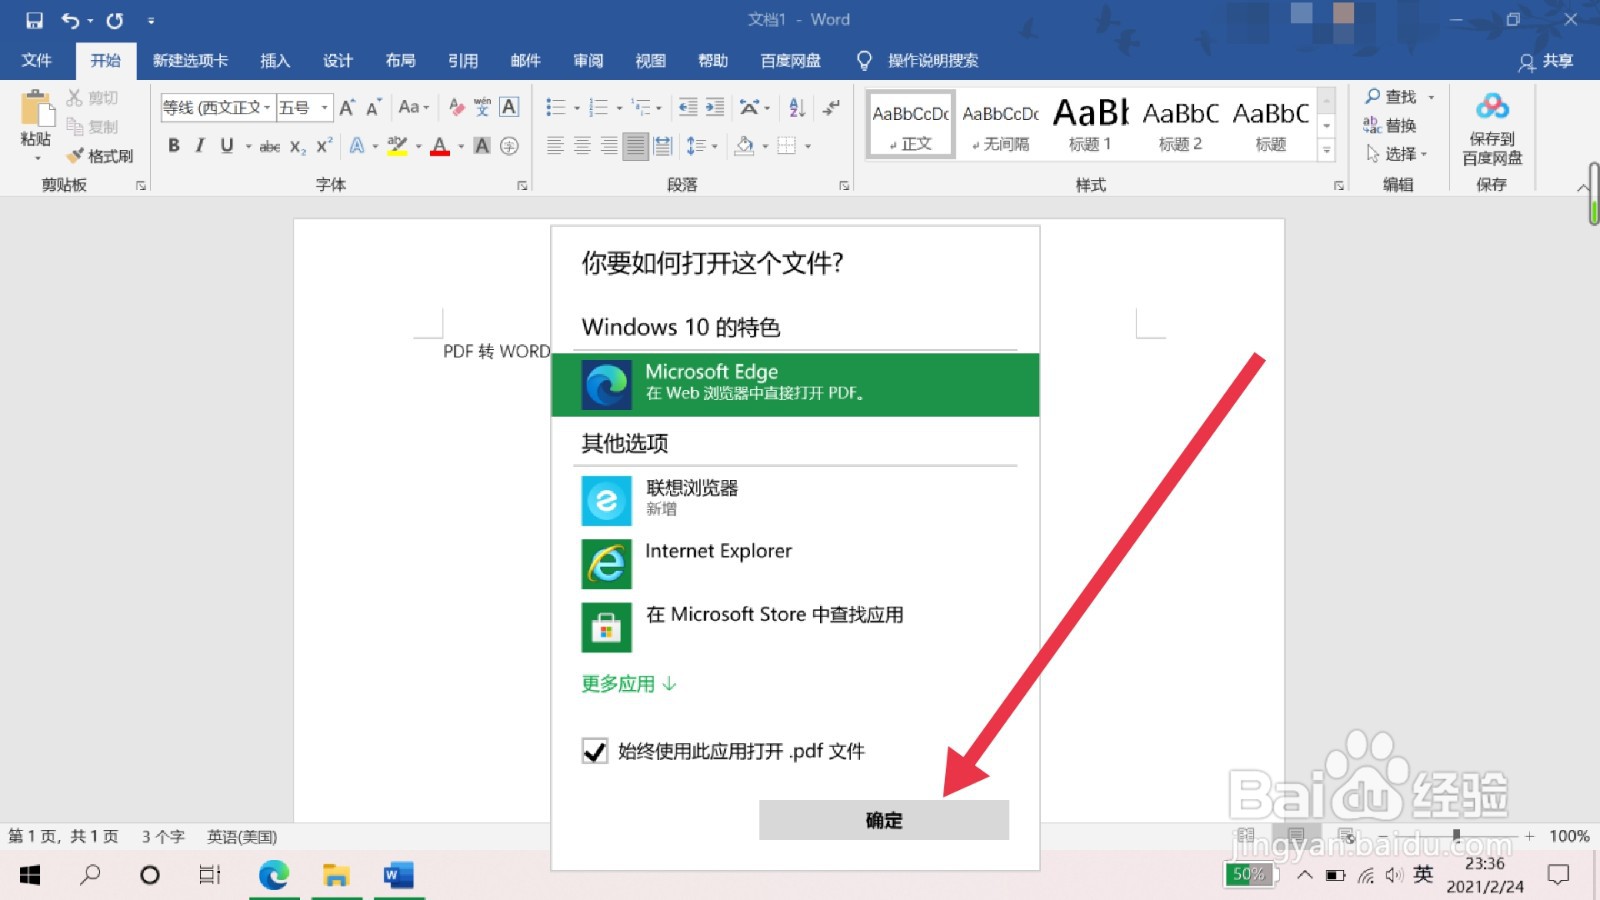Select the Format Painter (格式刷)
Viewport: 1600px width, 900px height.
[100, 156]
